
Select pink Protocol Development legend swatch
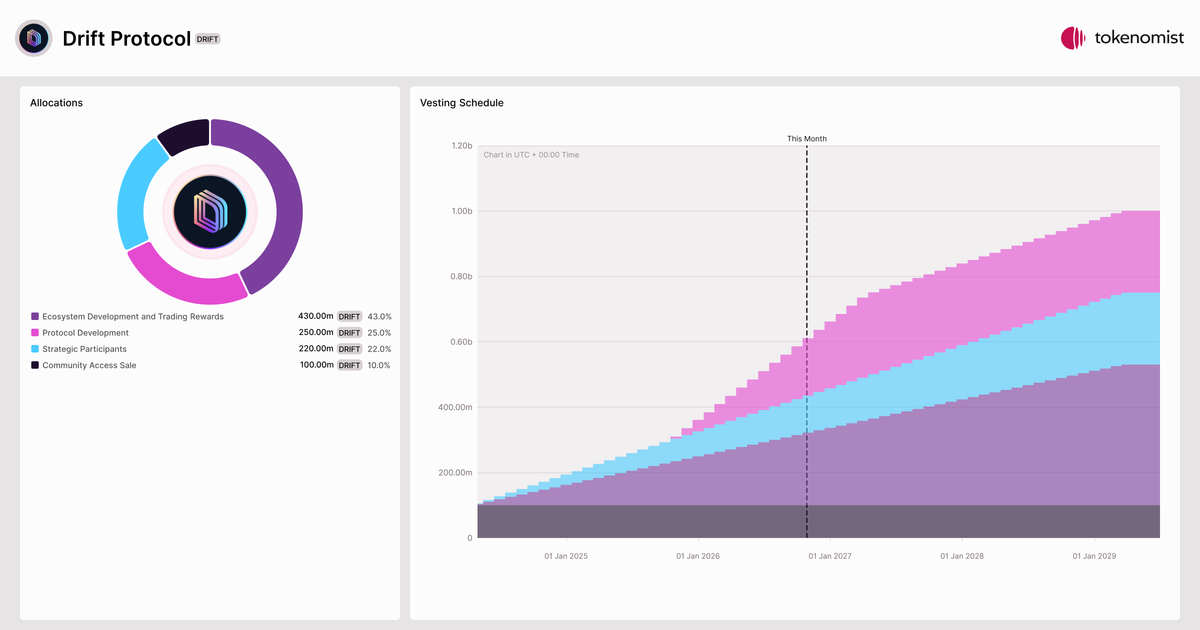35,333
